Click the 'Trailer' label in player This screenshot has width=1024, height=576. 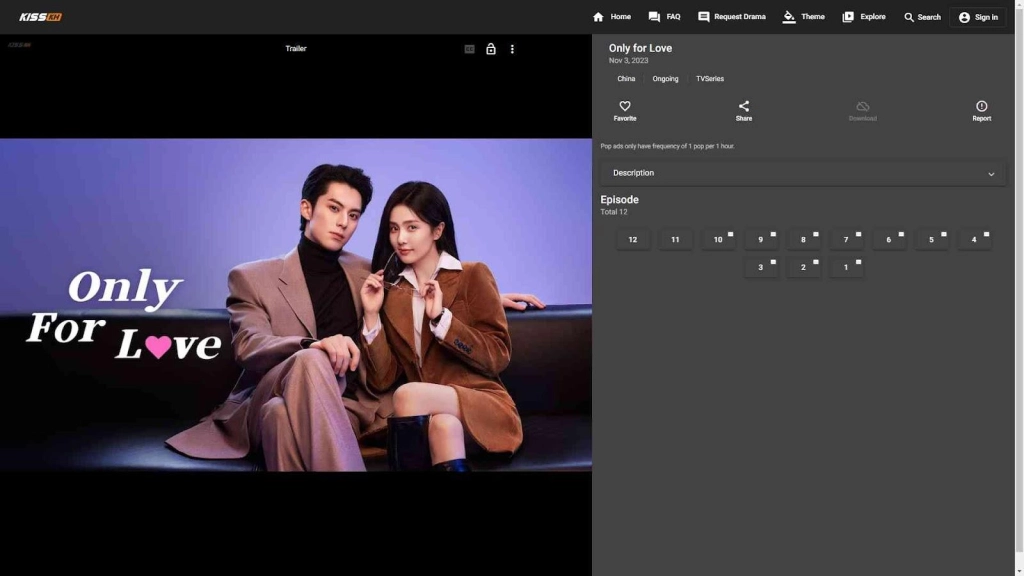tap(296, 48)
